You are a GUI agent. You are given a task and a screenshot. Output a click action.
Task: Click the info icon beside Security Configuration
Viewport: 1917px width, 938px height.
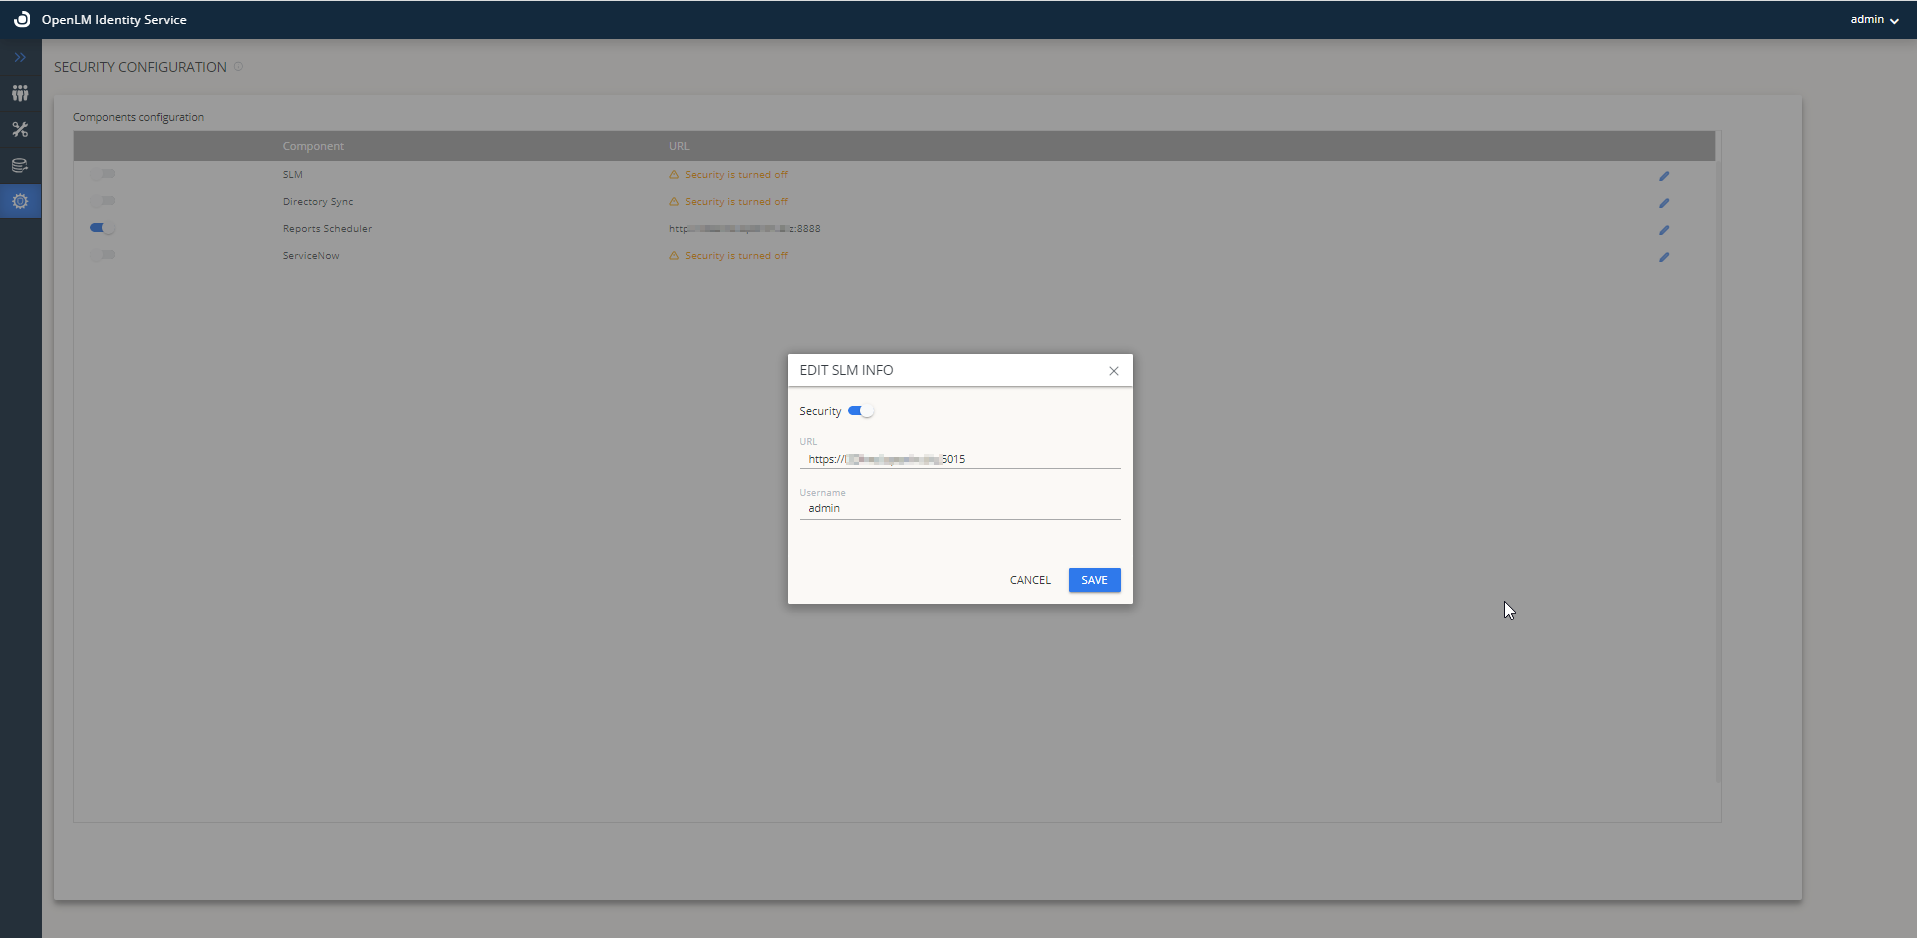(x=238, y=67)
